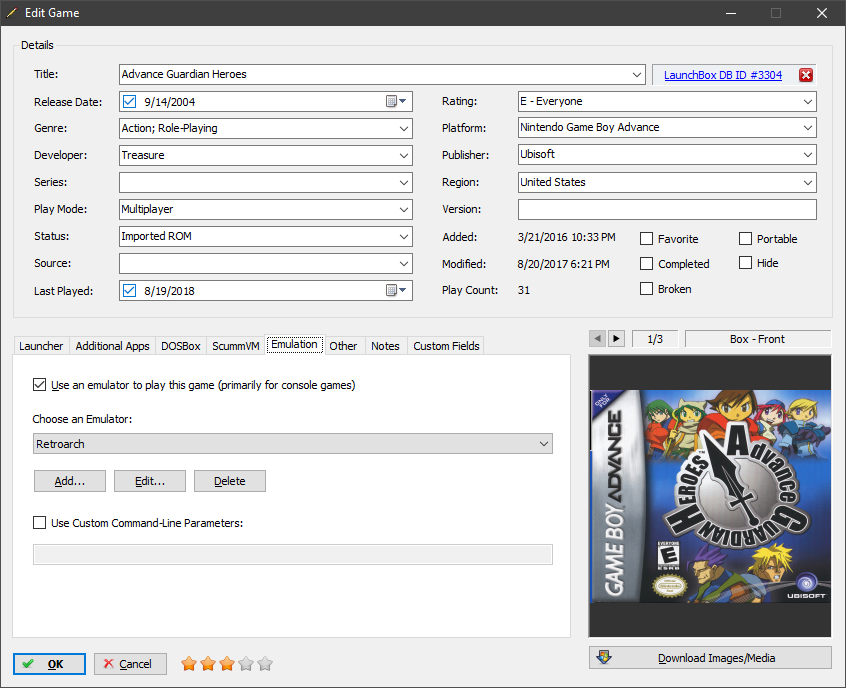Set rating to five stars

[265, 664]
